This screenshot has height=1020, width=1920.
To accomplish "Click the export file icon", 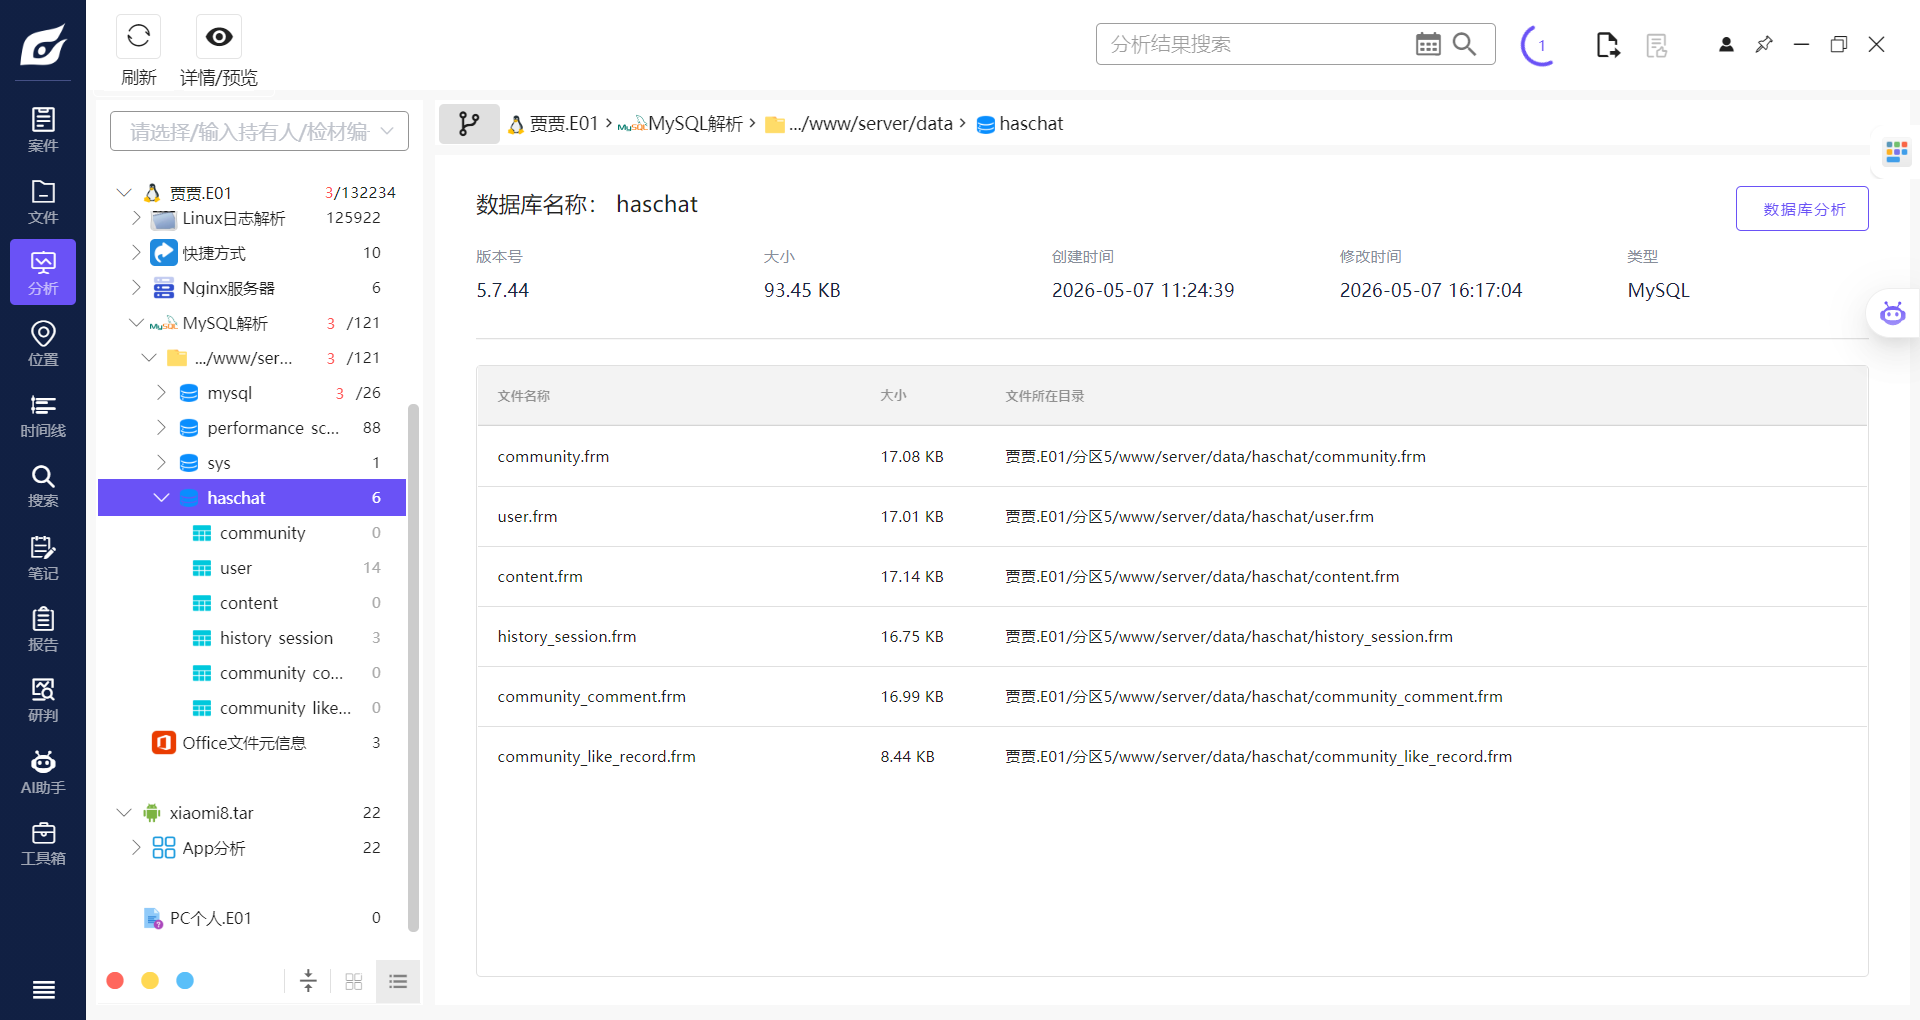I will (1608, 45).
